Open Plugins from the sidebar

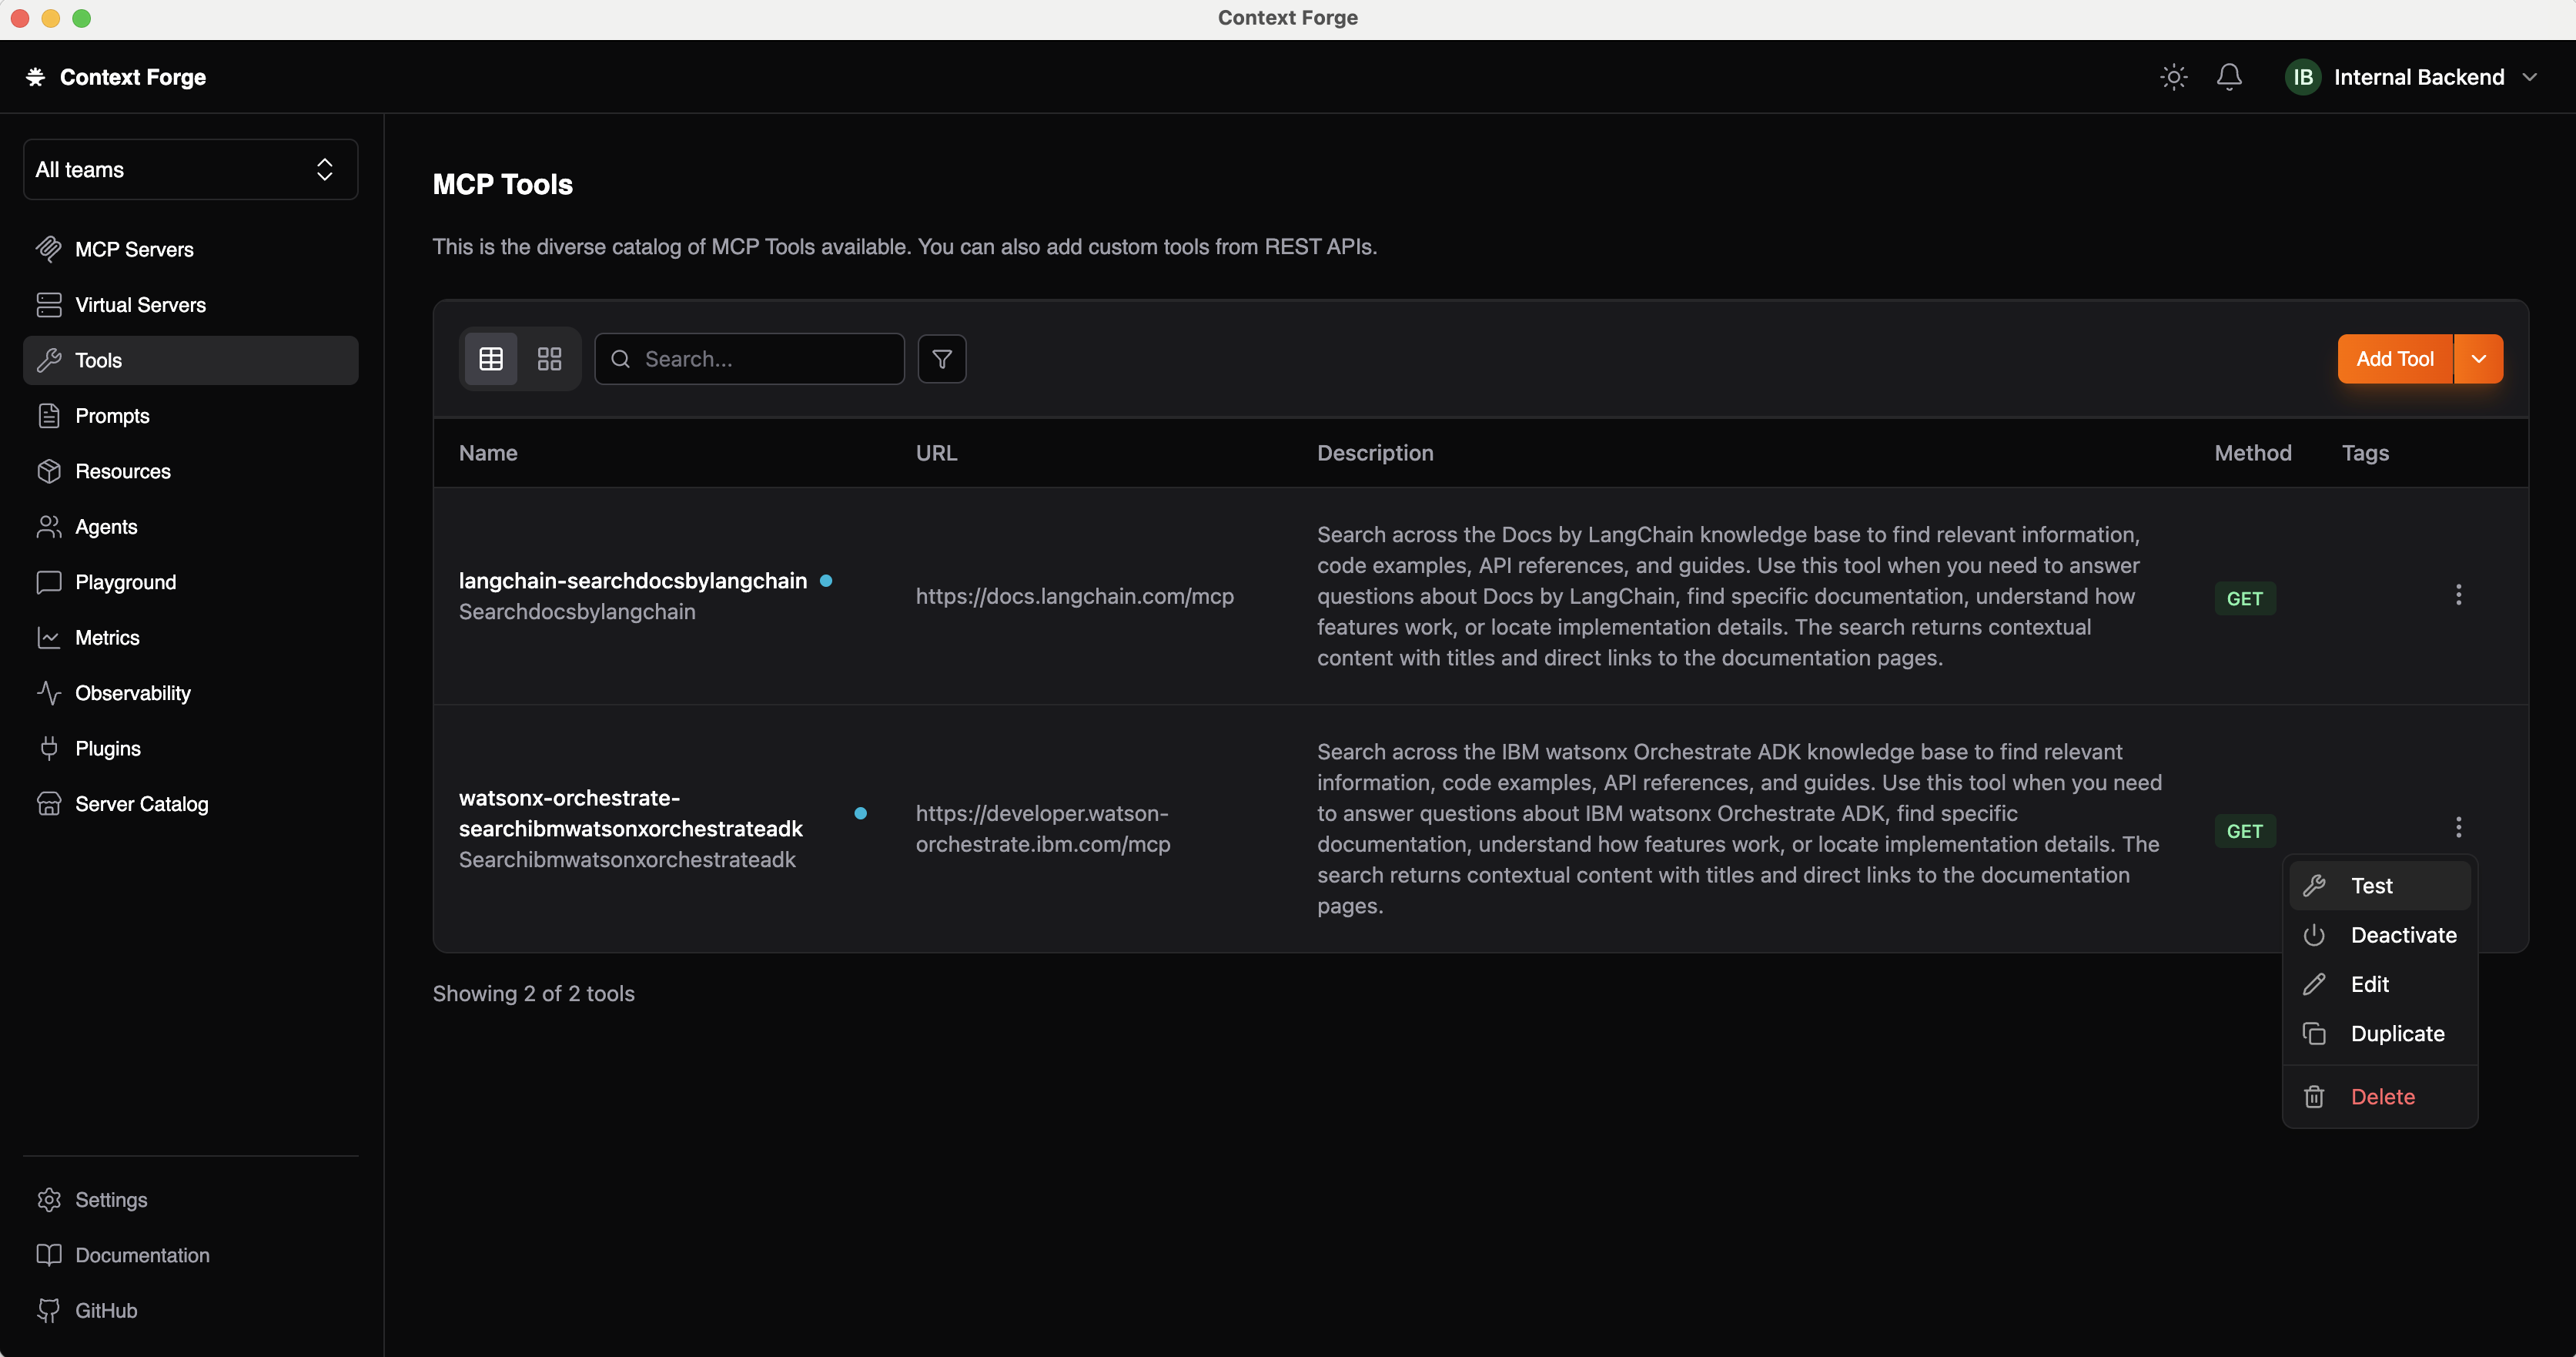click(108, 748)
